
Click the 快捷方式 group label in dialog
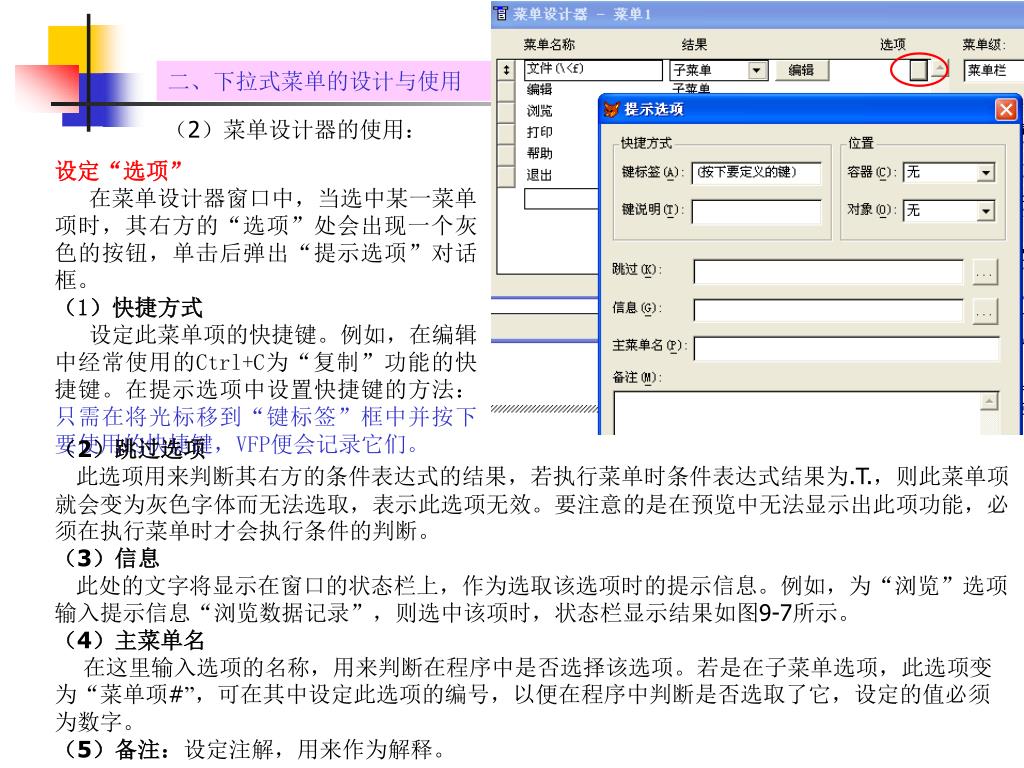click(646, 142)
